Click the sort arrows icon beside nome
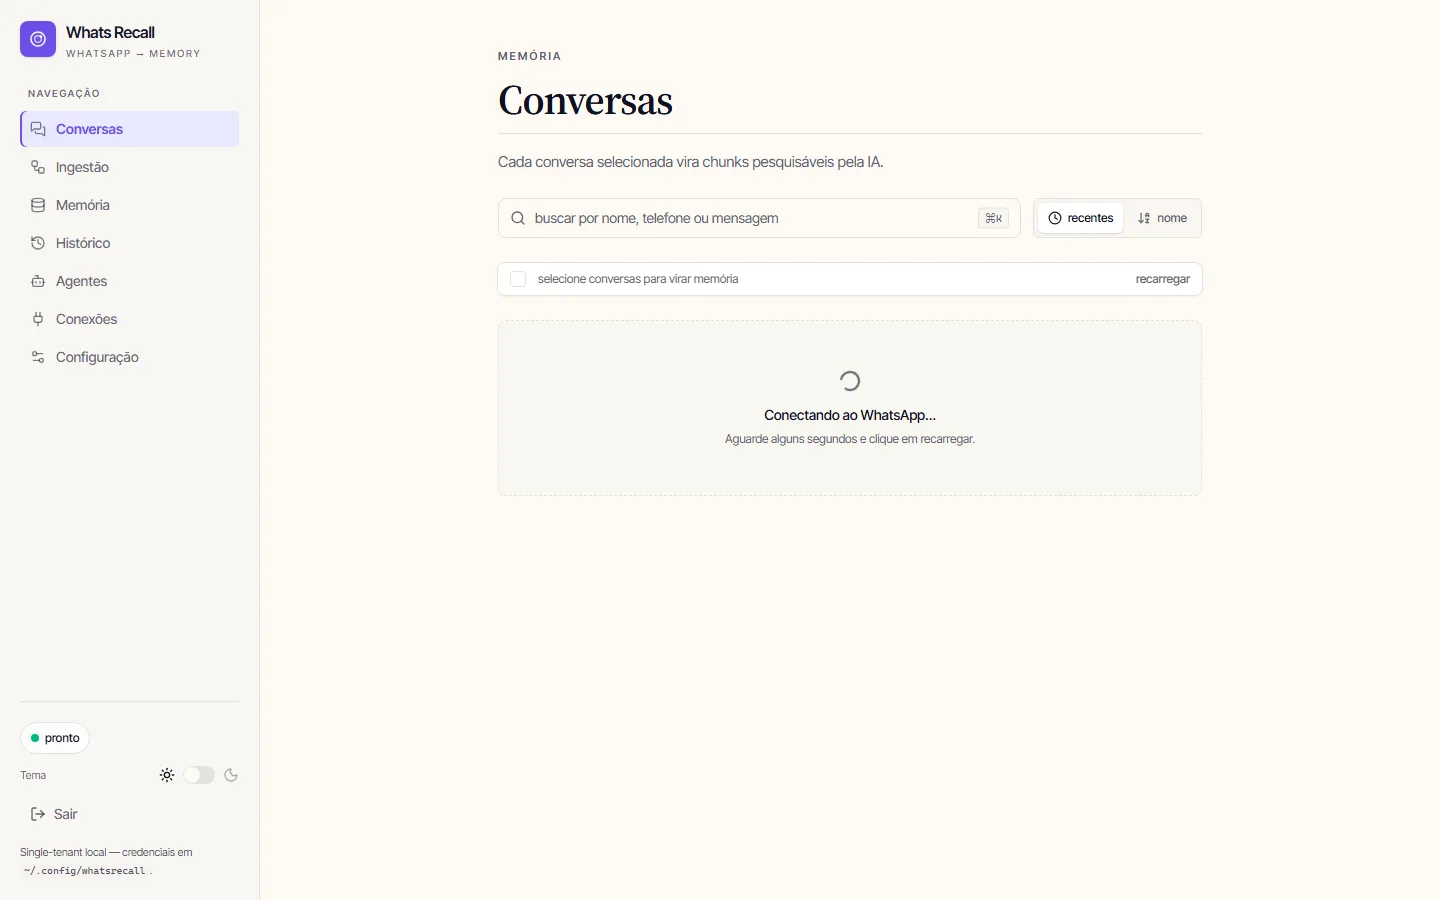The height and width of the screenshot is (900, 1440). [x=1144, y=218]
